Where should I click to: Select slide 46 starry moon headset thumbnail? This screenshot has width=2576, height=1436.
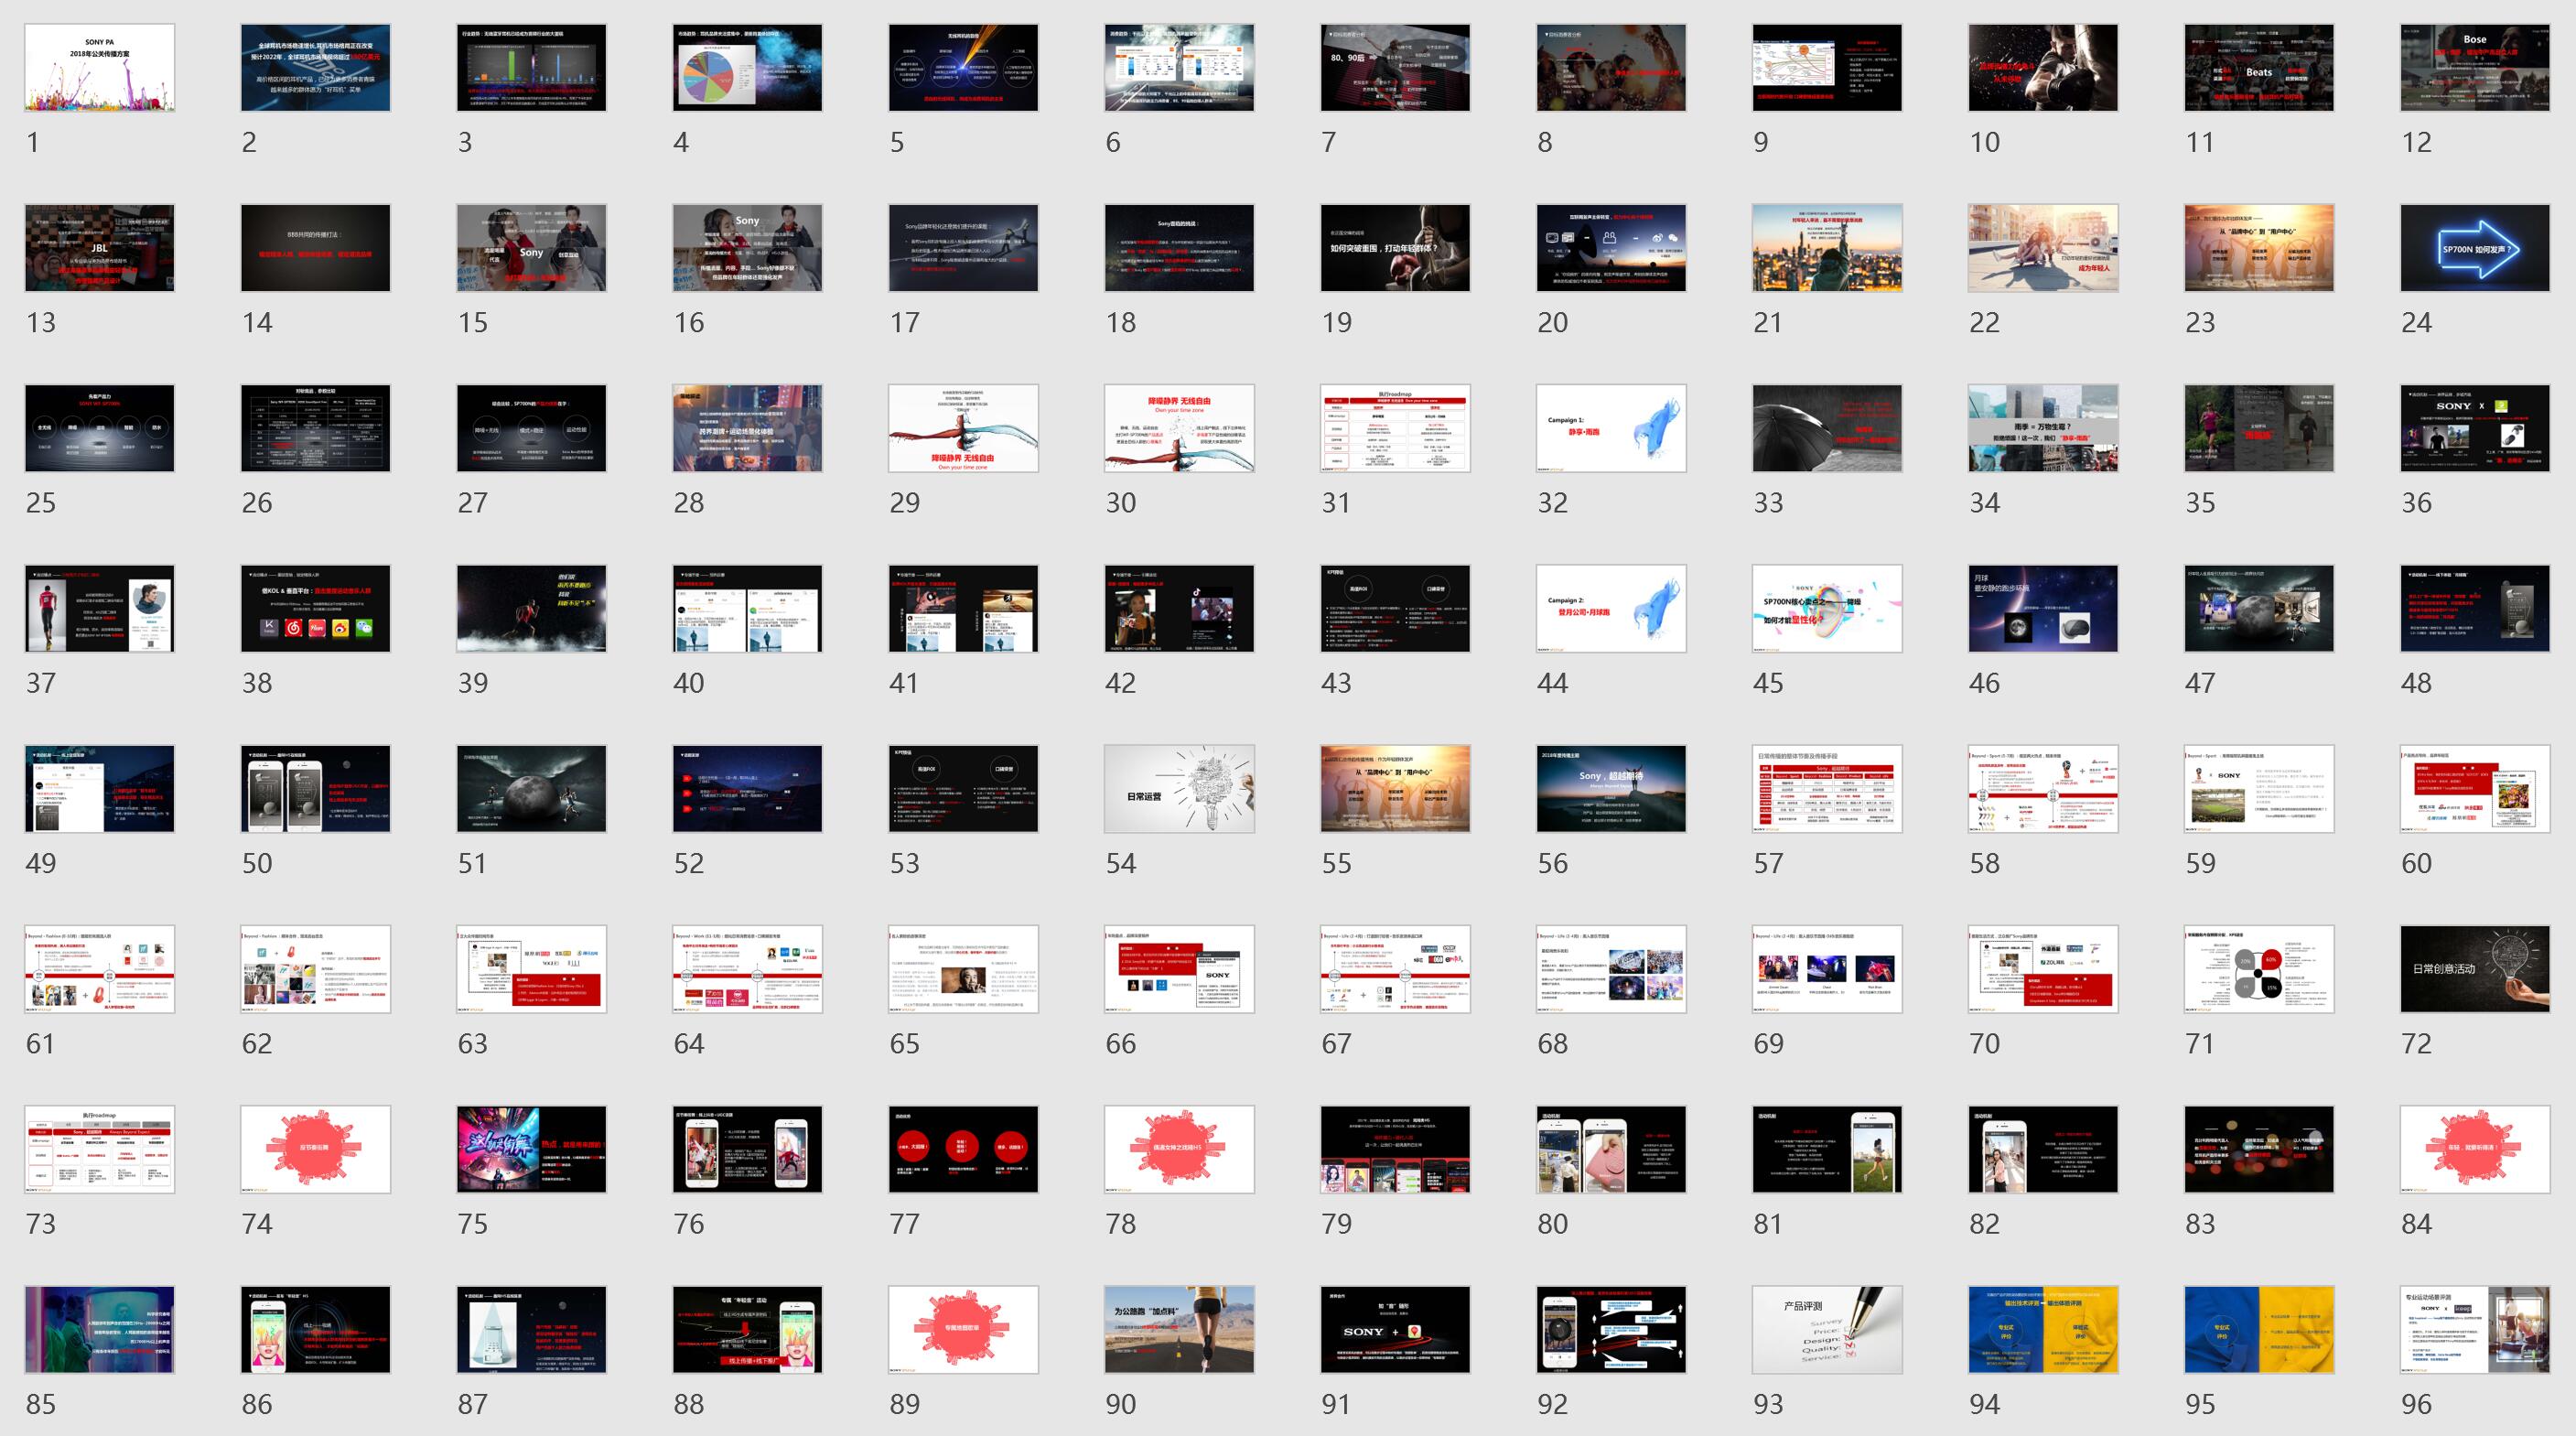pyautogui.click(x=2044, y=609)
